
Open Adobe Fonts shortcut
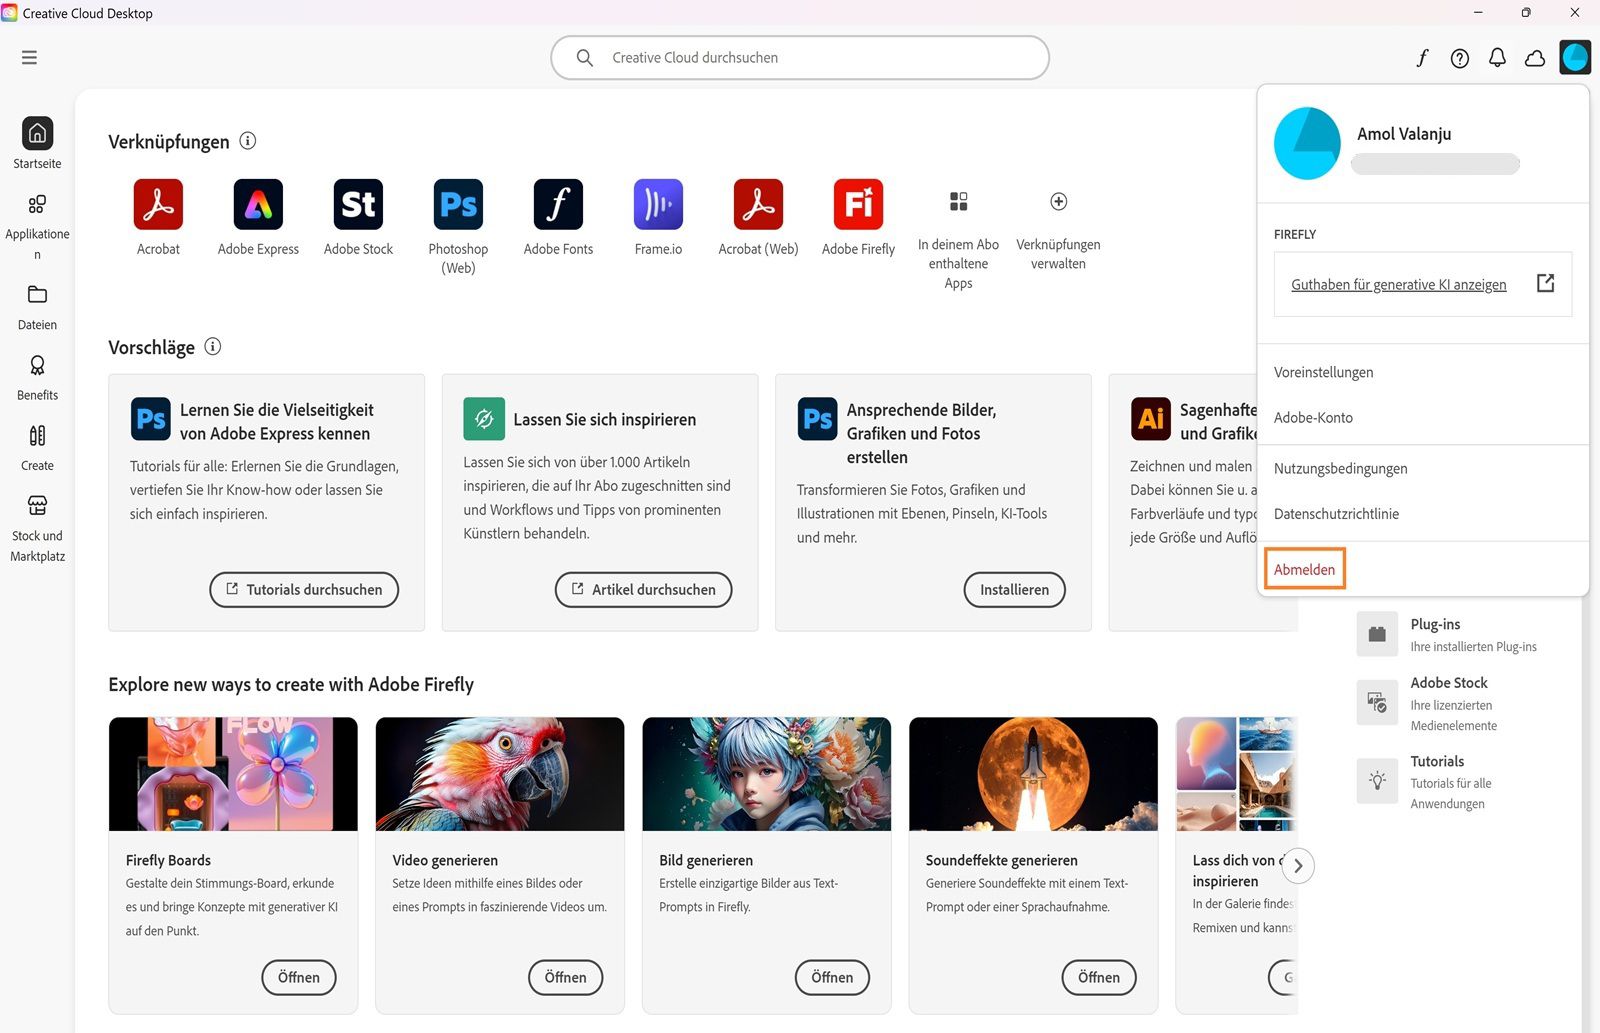pos(558,204)
